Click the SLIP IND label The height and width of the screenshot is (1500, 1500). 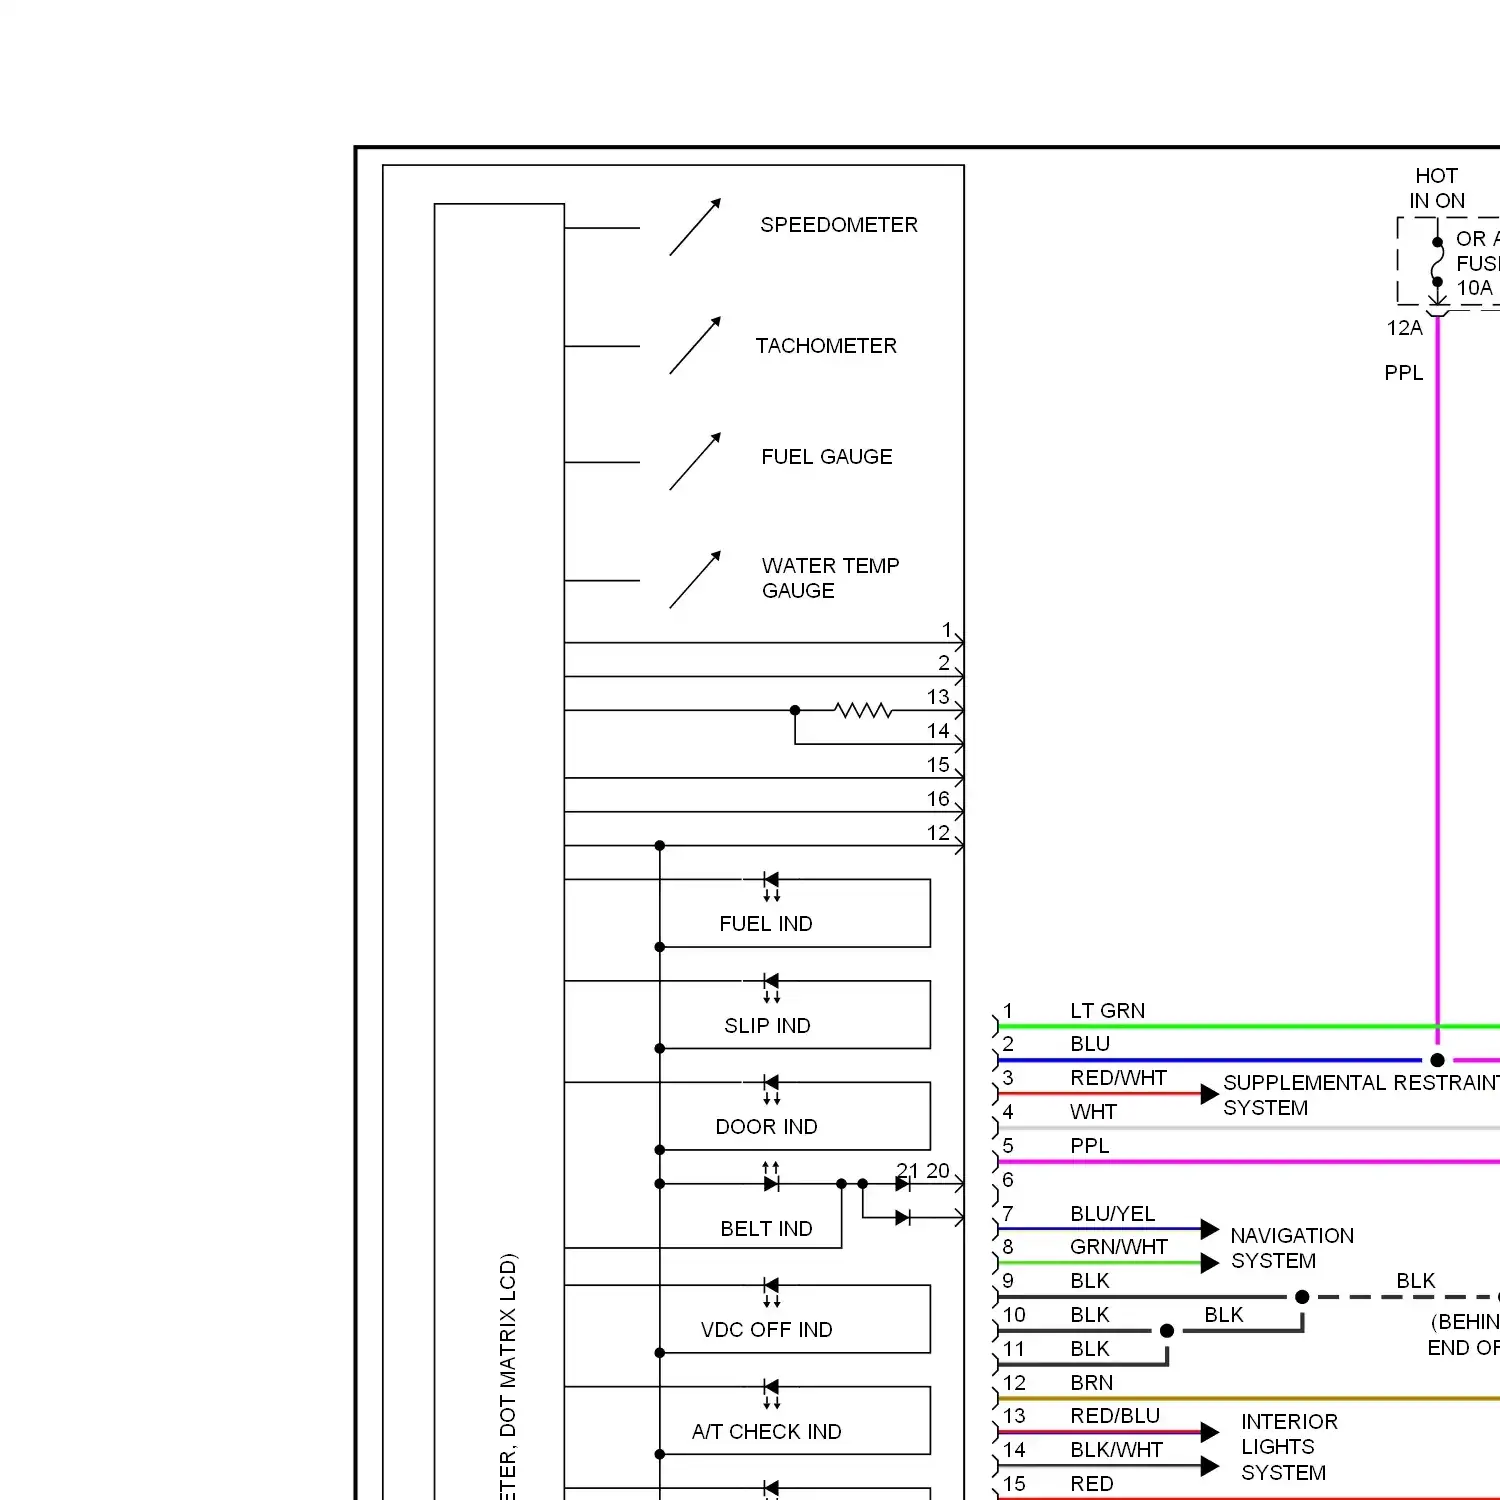click(767, 1026)
